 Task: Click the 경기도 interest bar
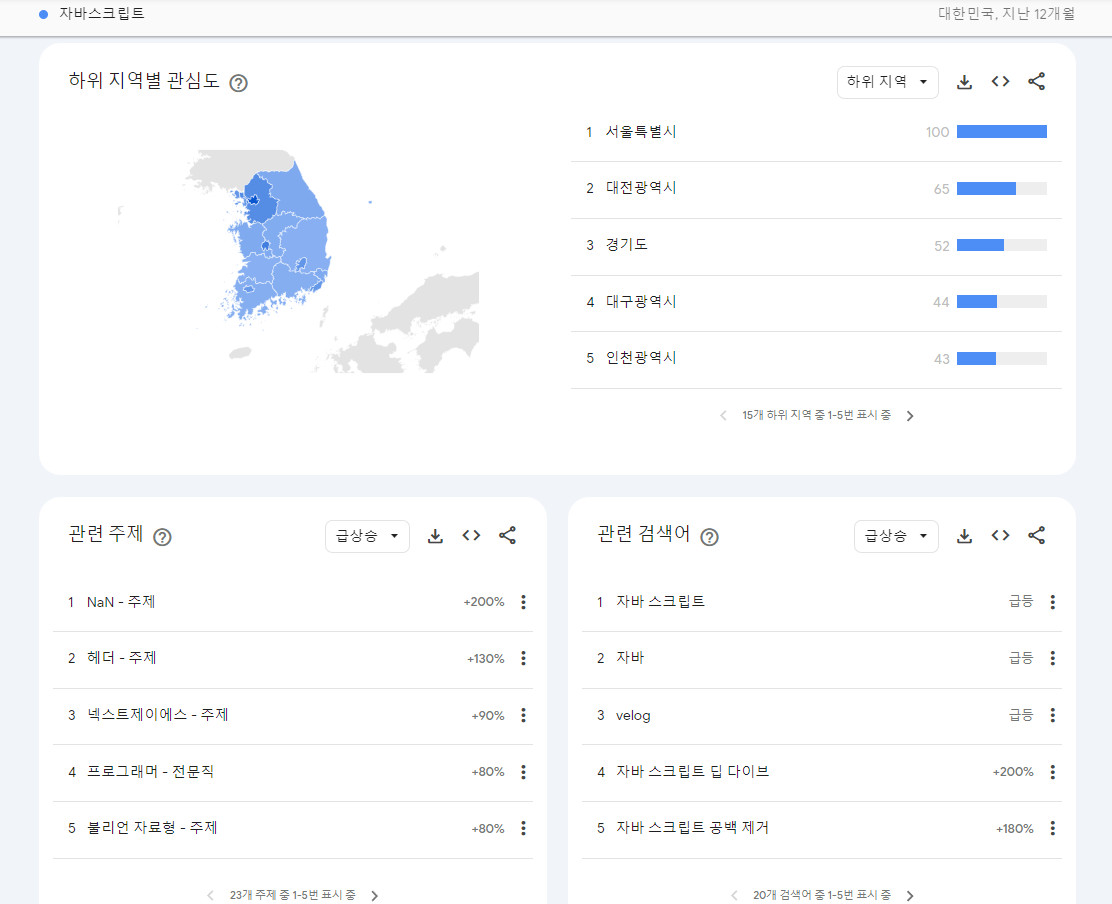[x=1001, y=245]
